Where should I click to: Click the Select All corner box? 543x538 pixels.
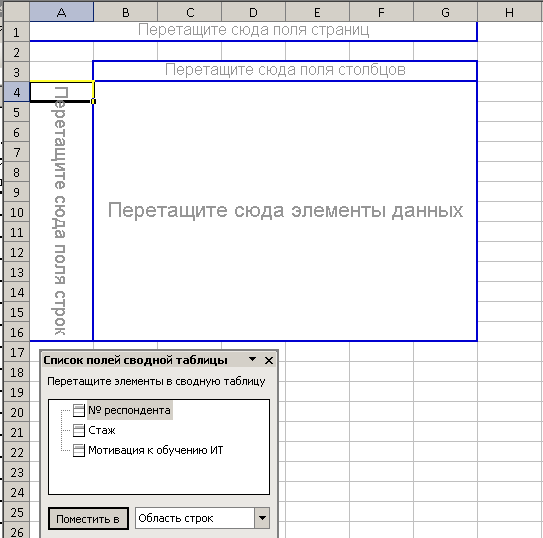pyautogui.click(x=16, y=11)
